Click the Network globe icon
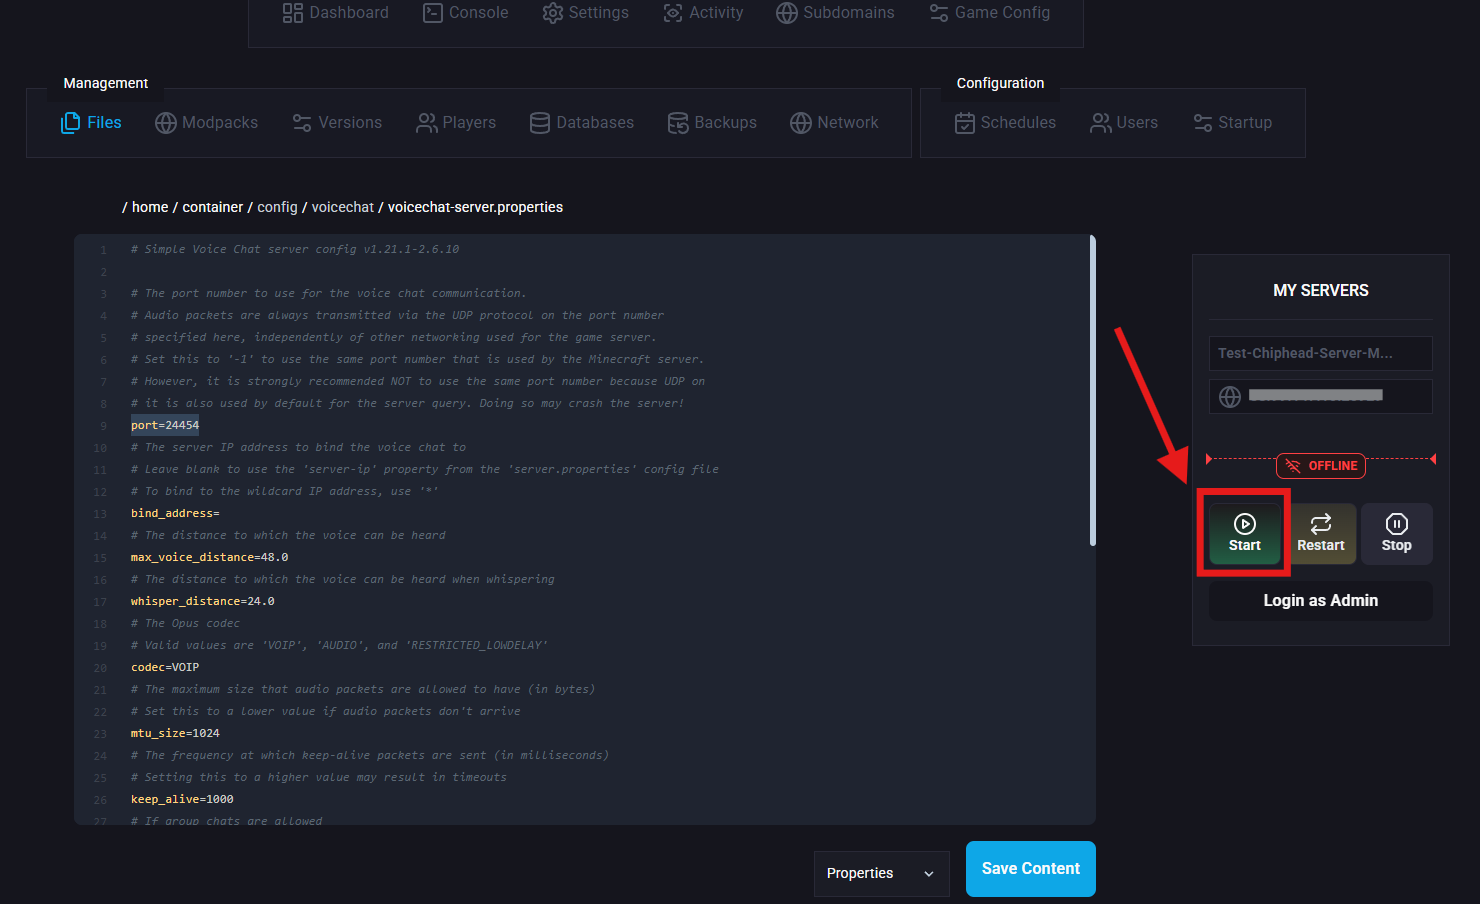This screenshot has height=904, width=1480. 801,123
